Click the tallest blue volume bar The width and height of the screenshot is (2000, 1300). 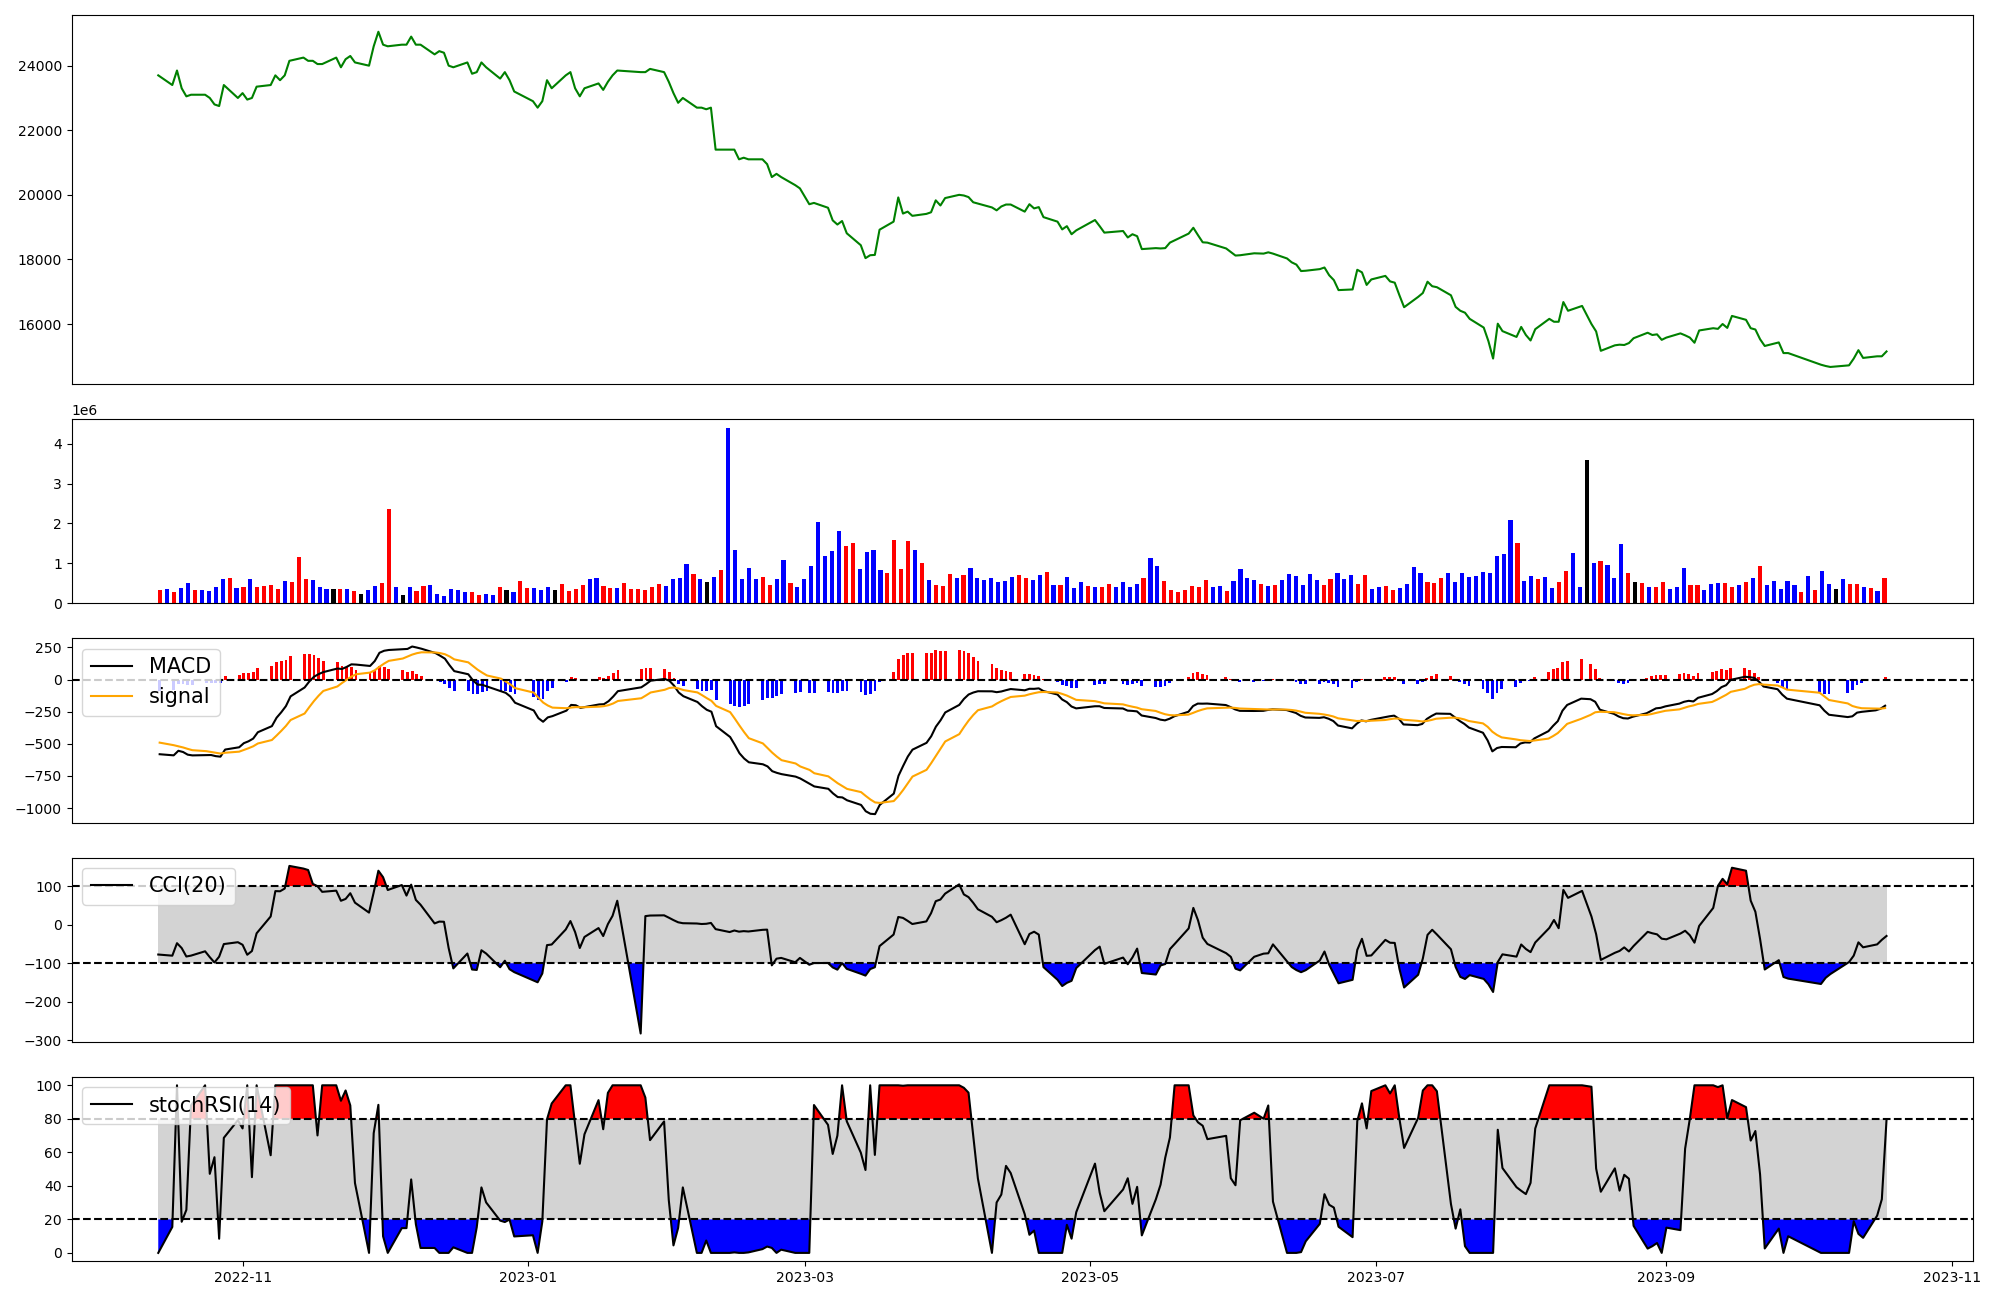point(728,515)
